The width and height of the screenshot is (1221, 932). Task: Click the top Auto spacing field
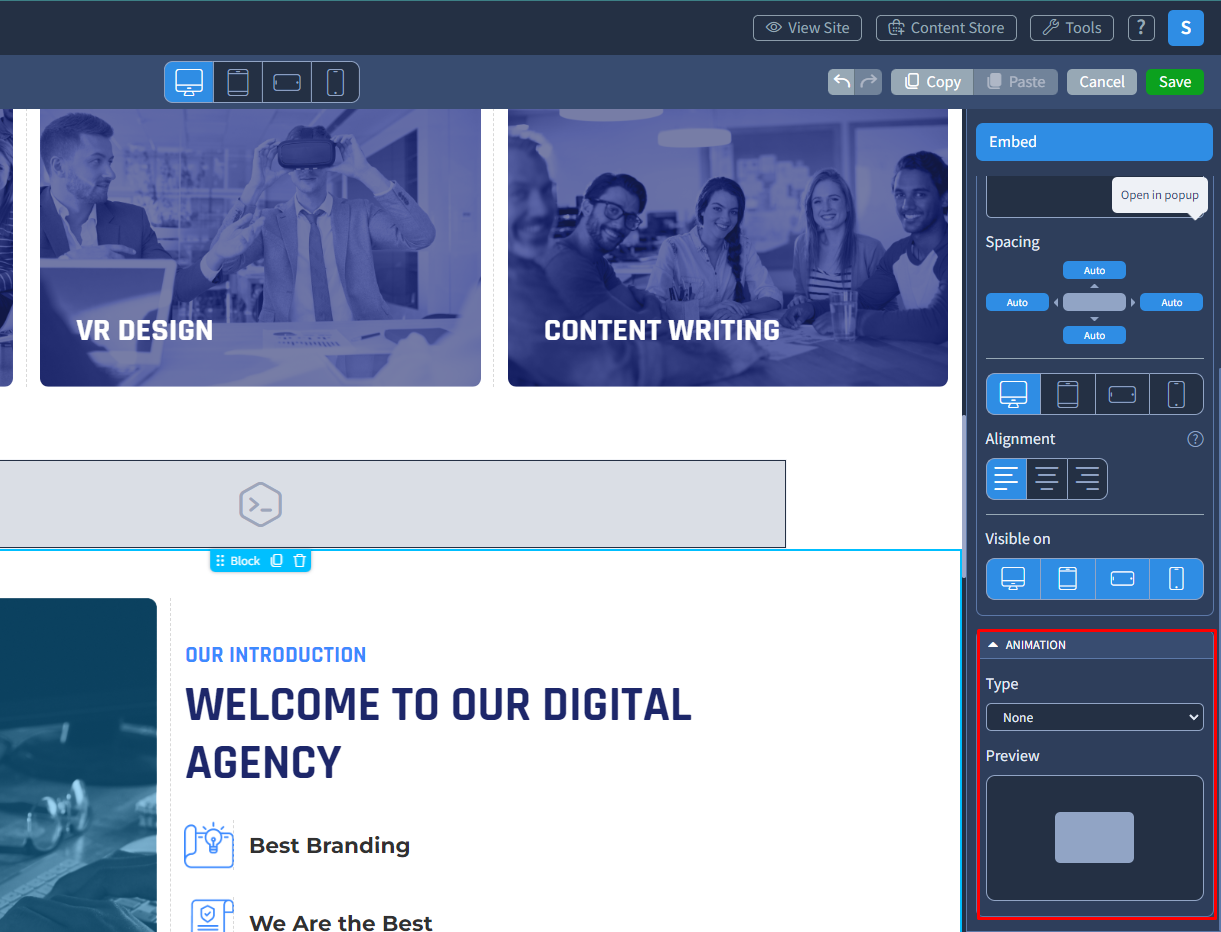pyautogui.click(x=1094, y=270)
